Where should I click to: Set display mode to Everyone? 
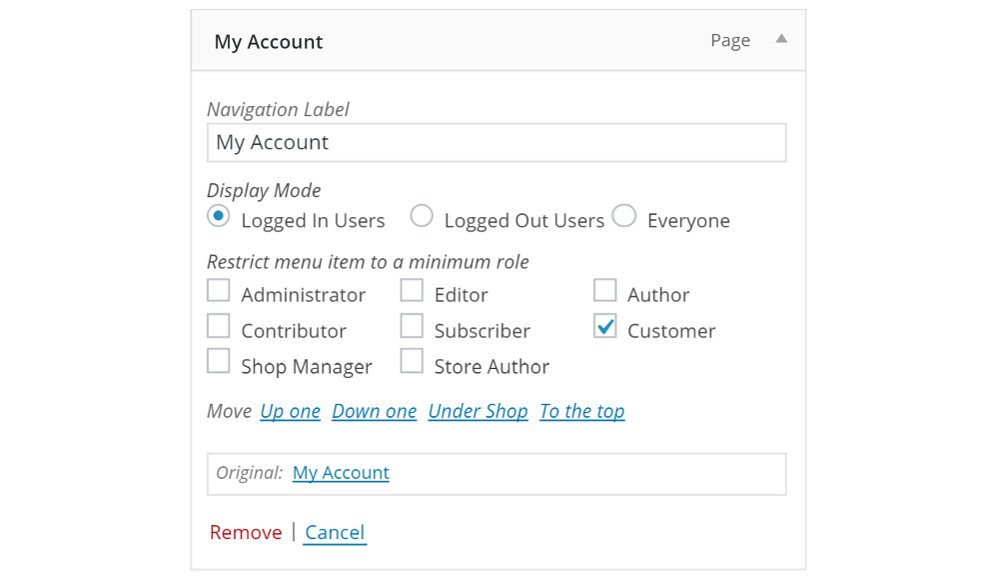[624, 215]
